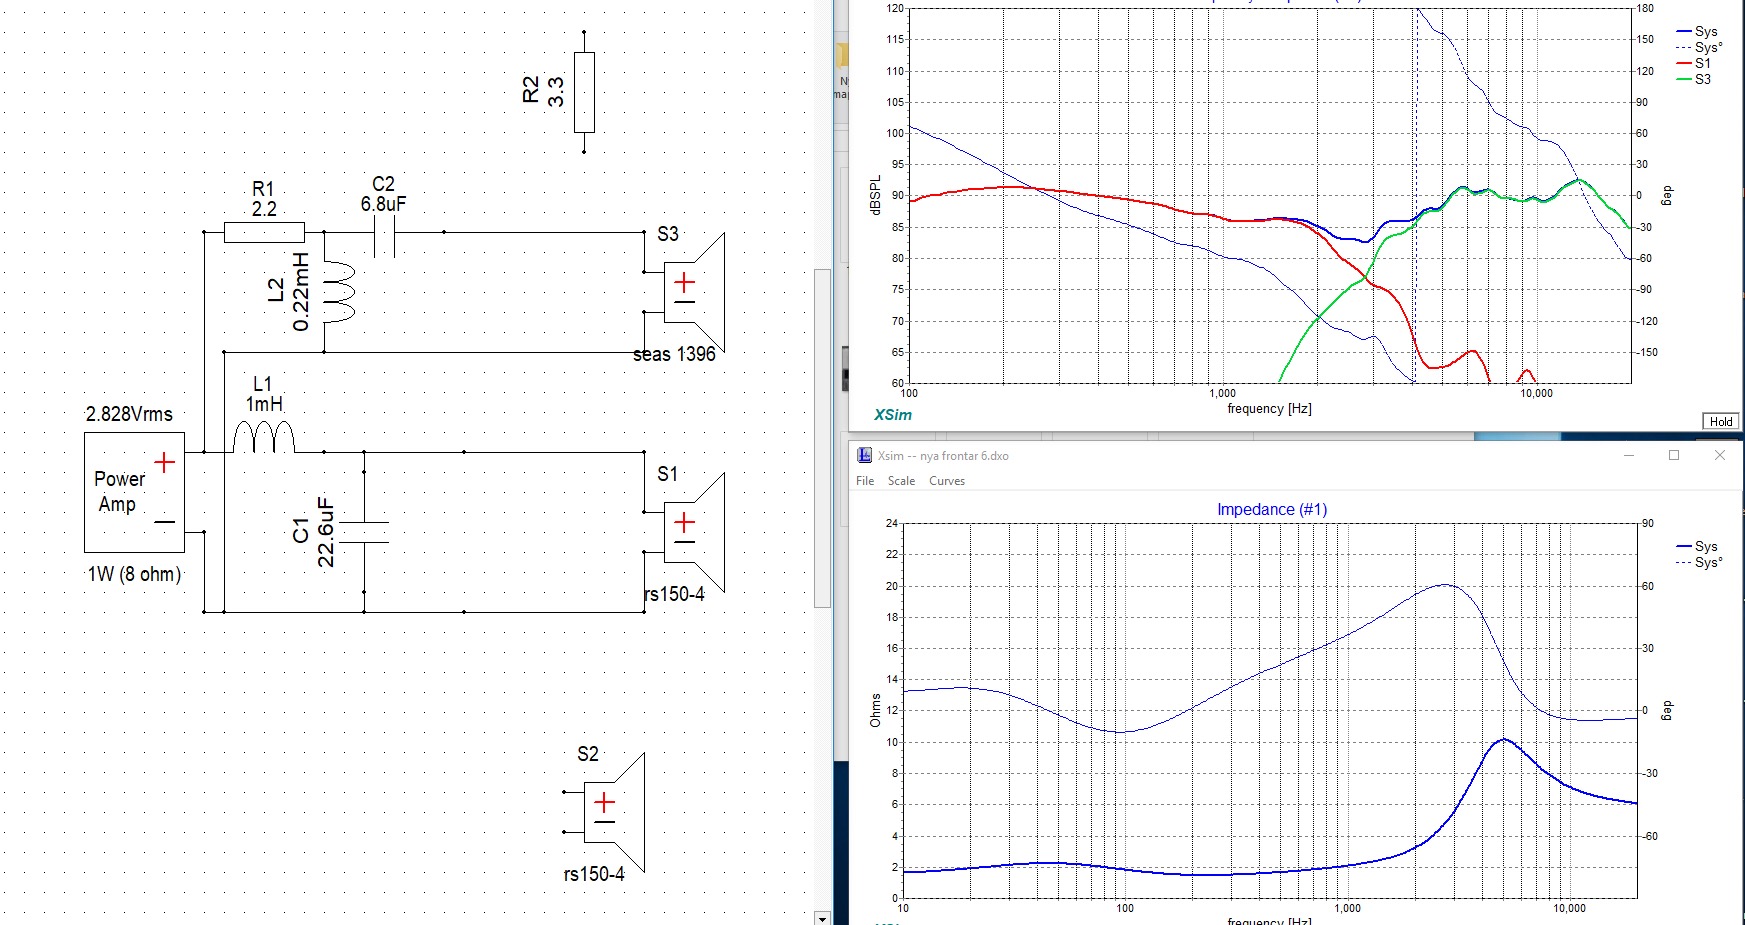
Task: Select the Power Amp source block
Action: tap(135, 492)
